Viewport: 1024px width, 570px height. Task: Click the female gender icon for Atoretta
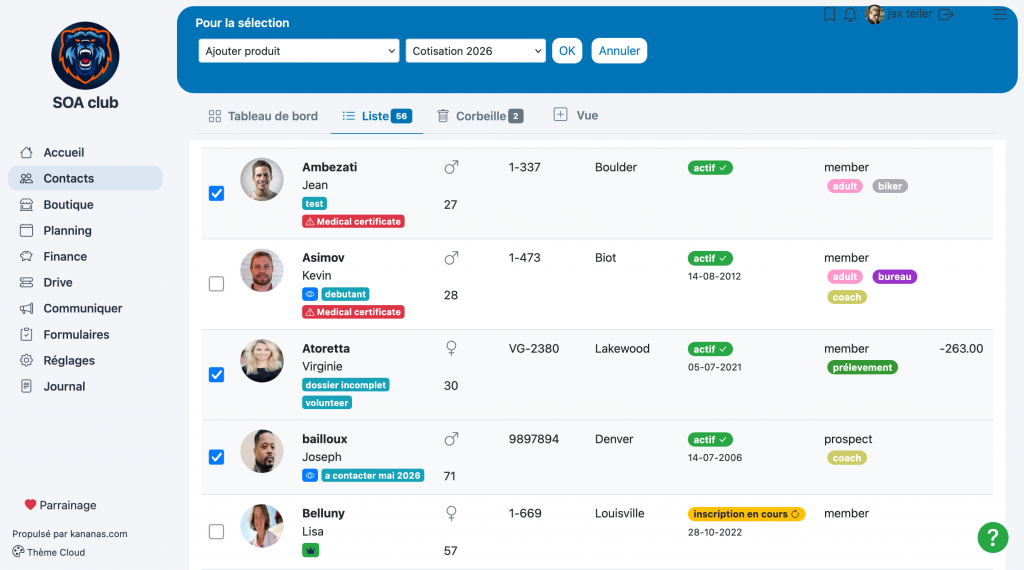451,349
